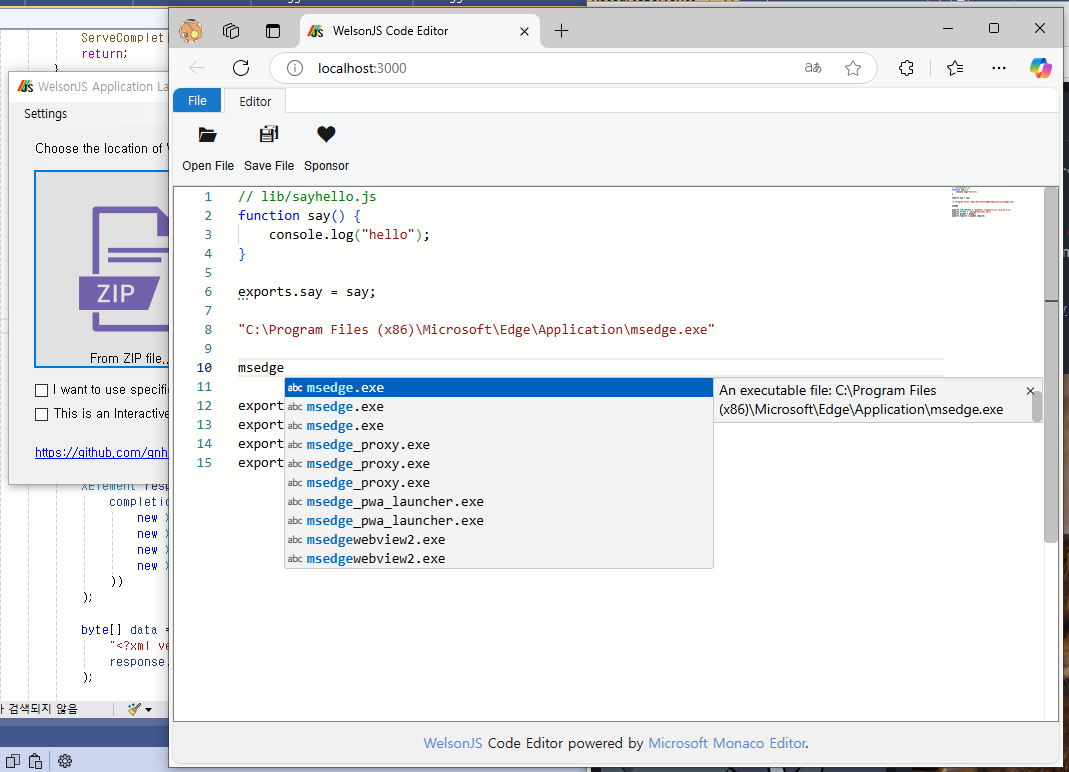Screen dimensions: 1069x772
Task: Add localhost:3000 to favorites with the star icon
Action: [x=853, y=68]
